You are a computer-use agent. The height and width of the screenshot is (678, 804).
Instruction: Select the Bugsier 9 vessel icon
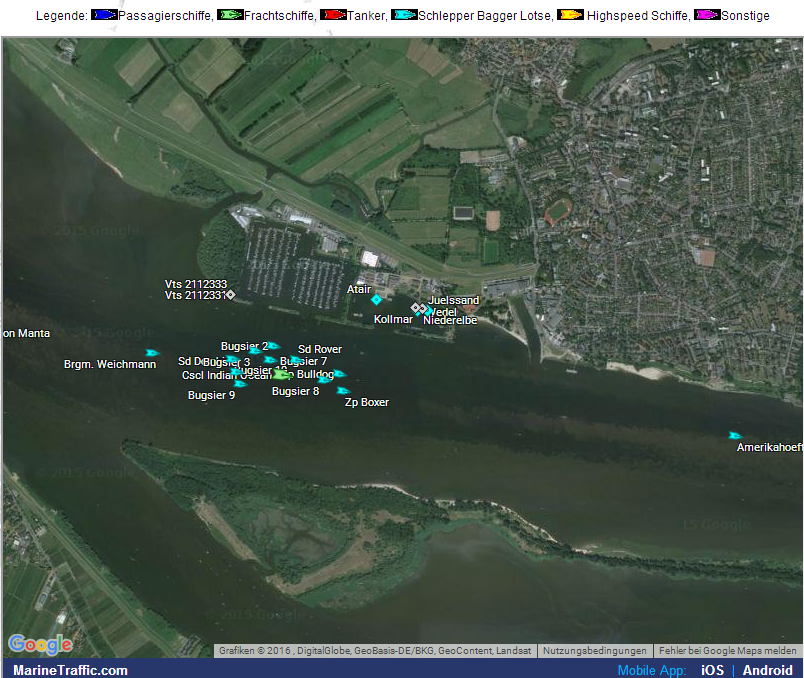[x=239, y=384]
